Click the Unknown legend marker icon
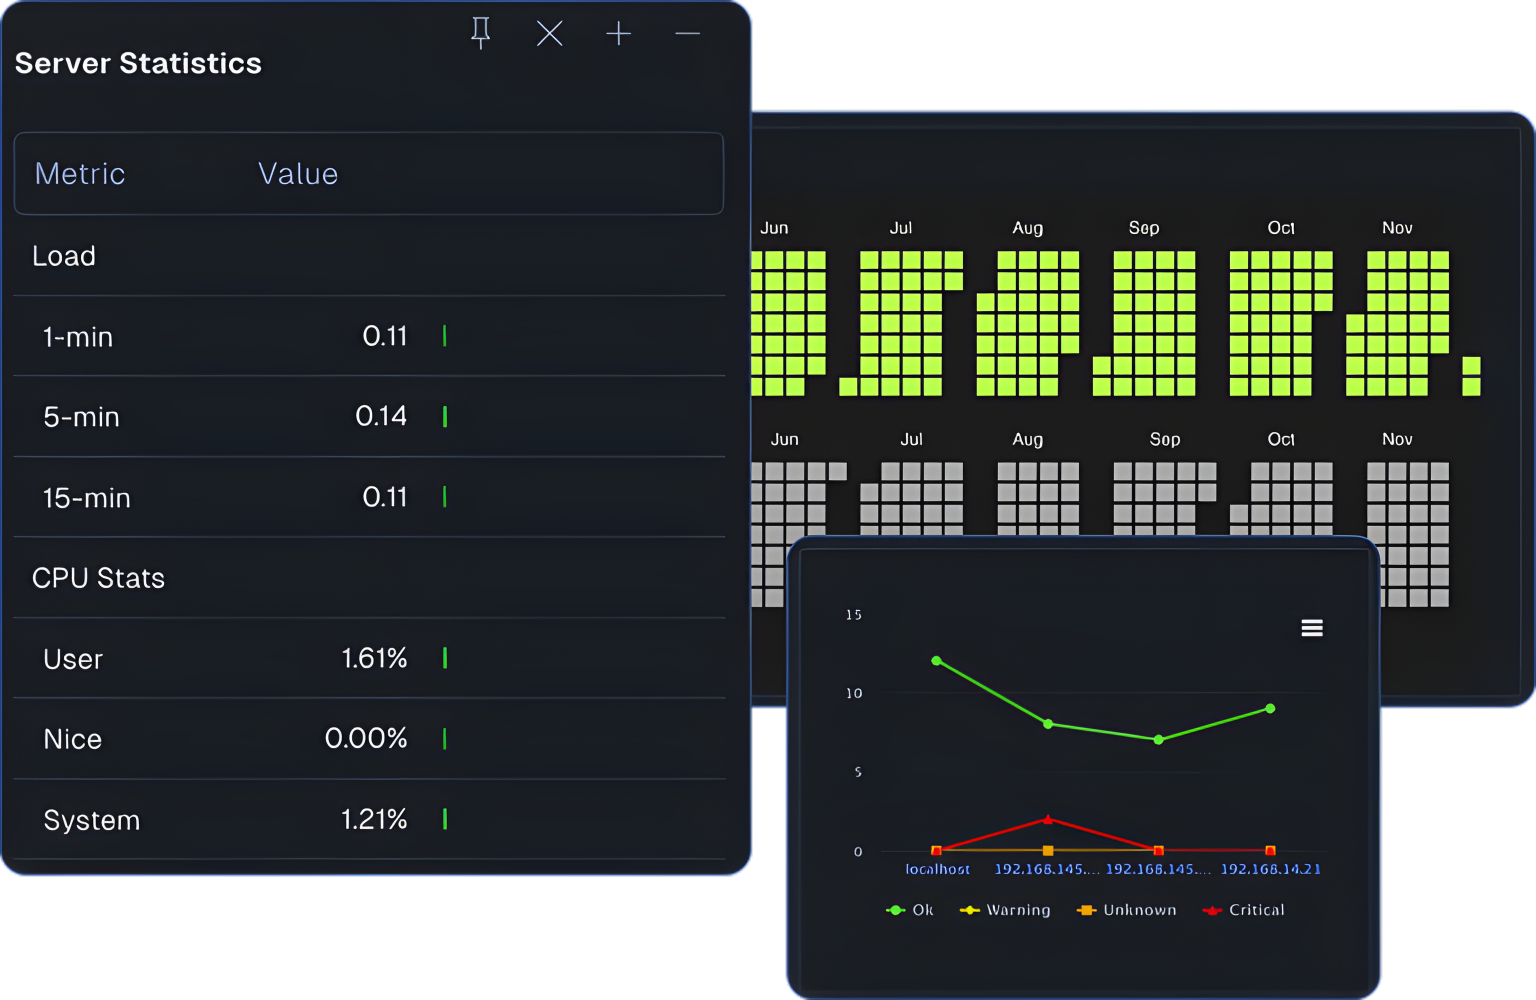 pyautogui.click(x=1085, y=910)
